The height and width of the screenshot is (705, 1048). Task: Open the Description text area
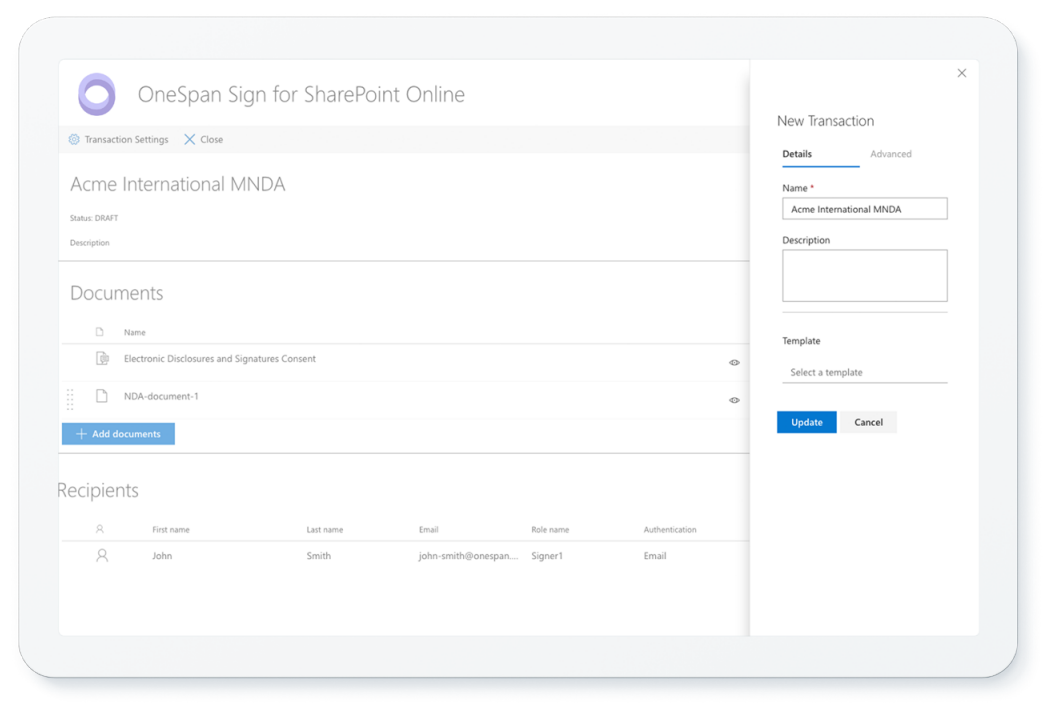coord(864,275)
